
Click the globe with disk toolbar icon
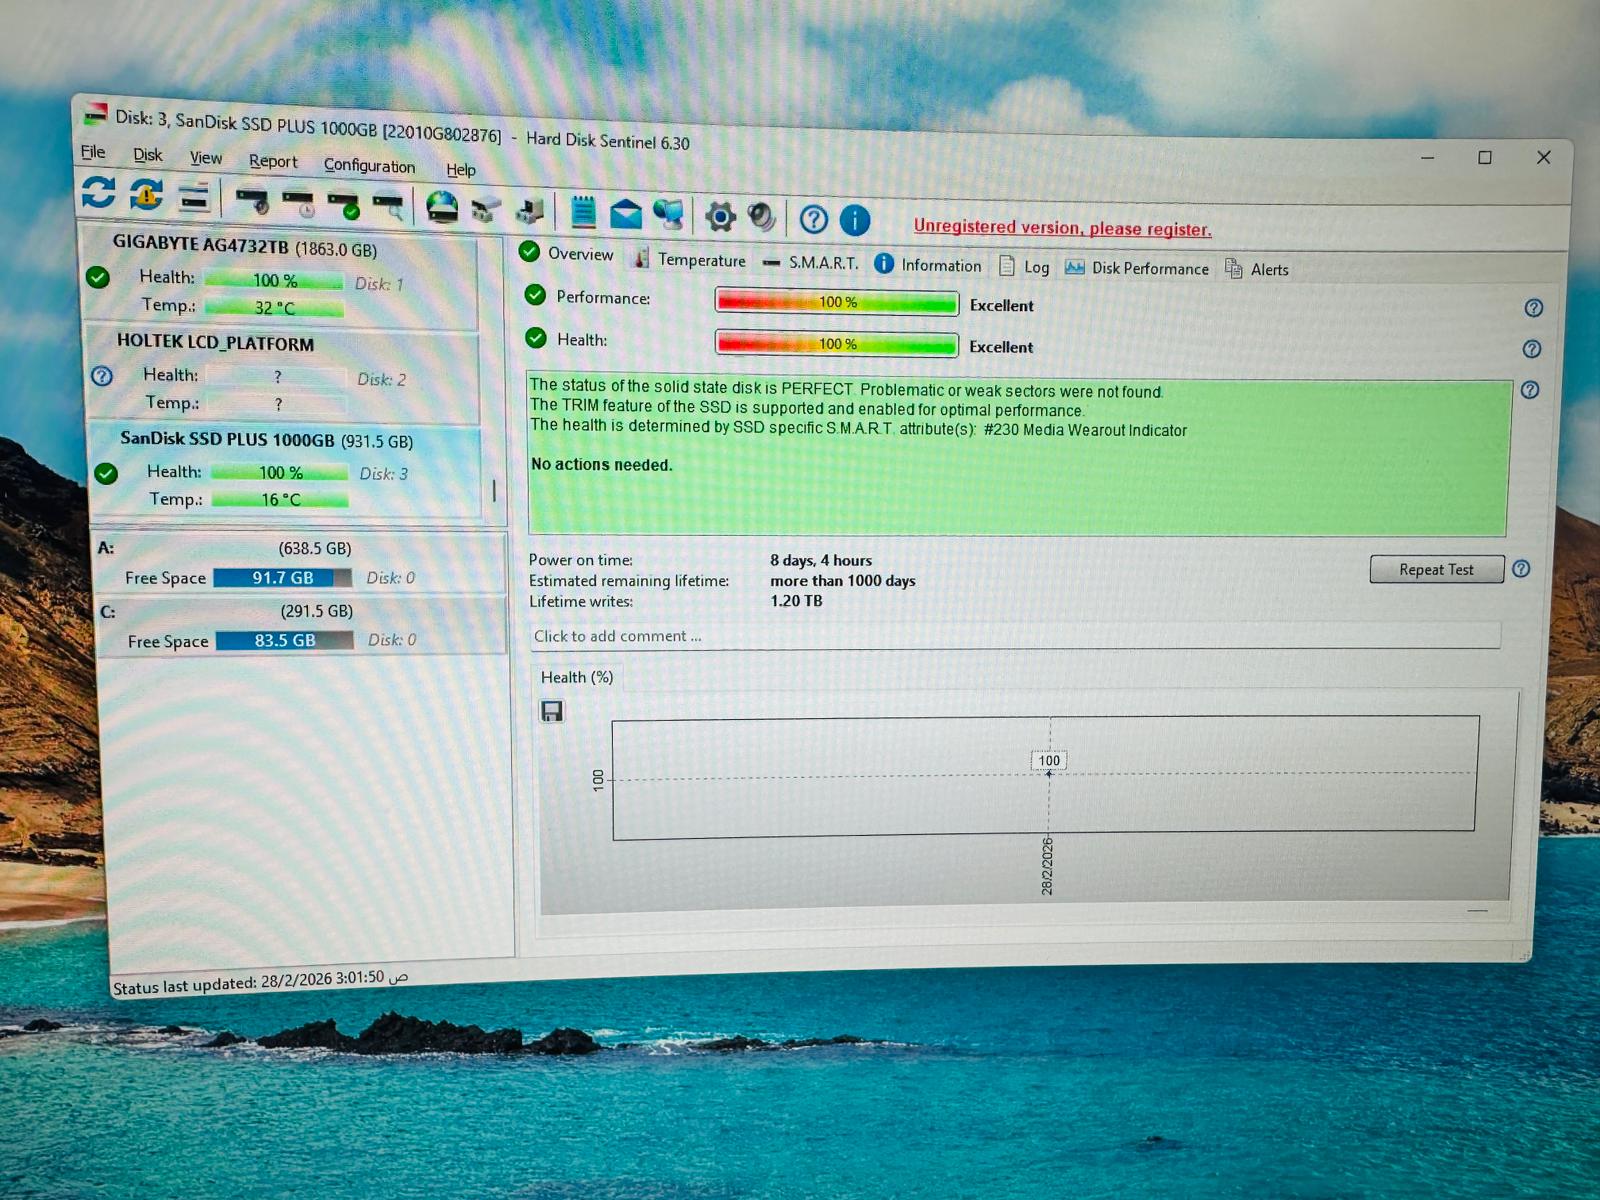pos(442,207)
